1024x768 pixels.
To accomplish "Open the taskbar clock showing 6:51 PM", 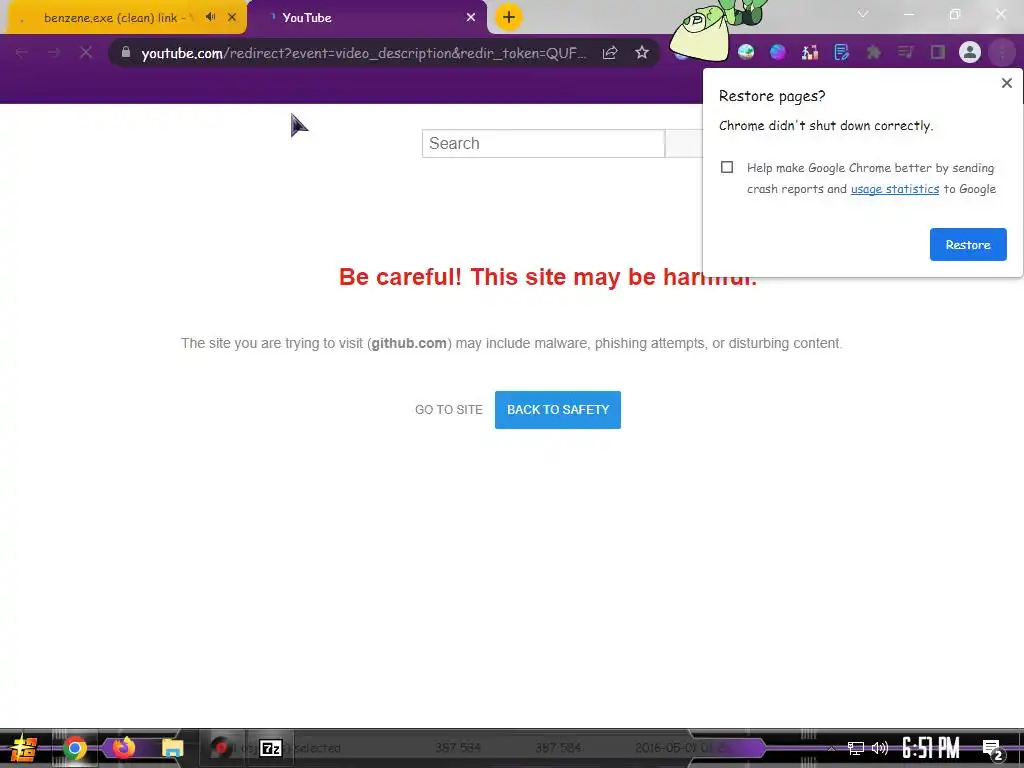I will (931, 748).
